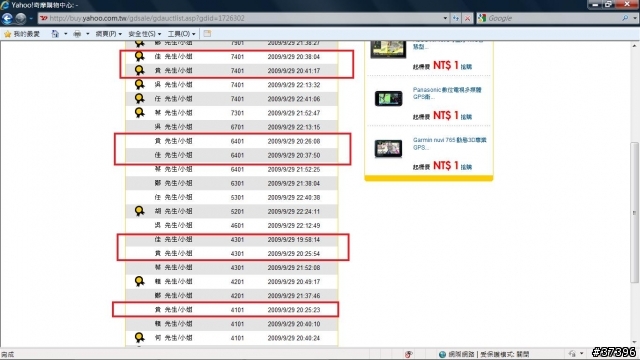640x360 pixels.
Task: Click the medal icon in the 20:38:04 row
Action: (139, 56)
